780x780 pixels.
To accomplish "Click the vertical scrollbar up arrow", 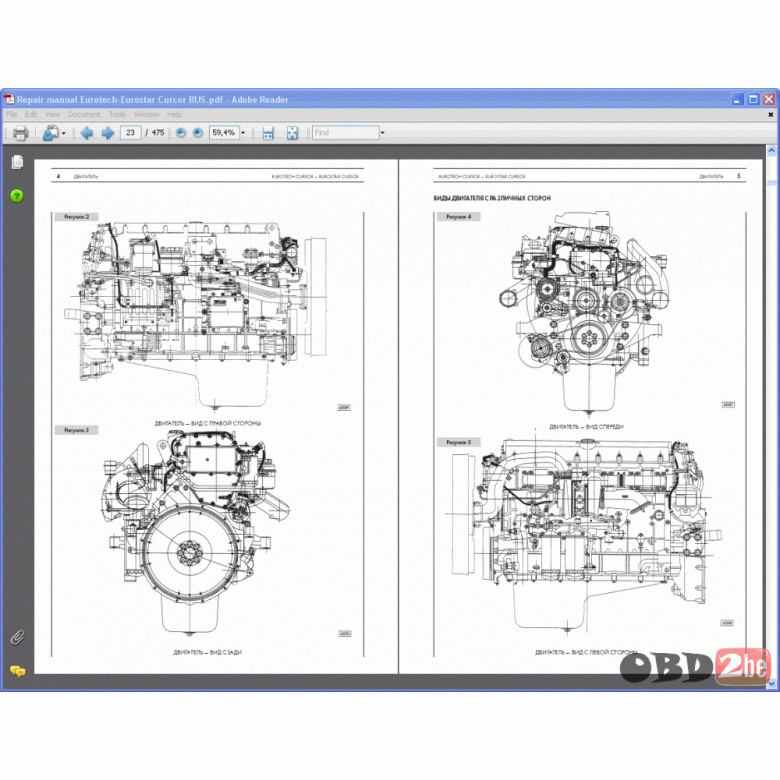I will pos(771,150).
